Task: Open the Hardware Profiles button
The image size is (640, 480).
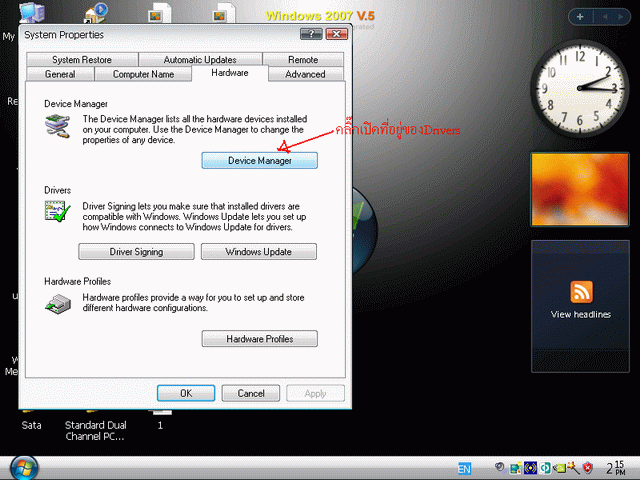Action: [260, 338]
